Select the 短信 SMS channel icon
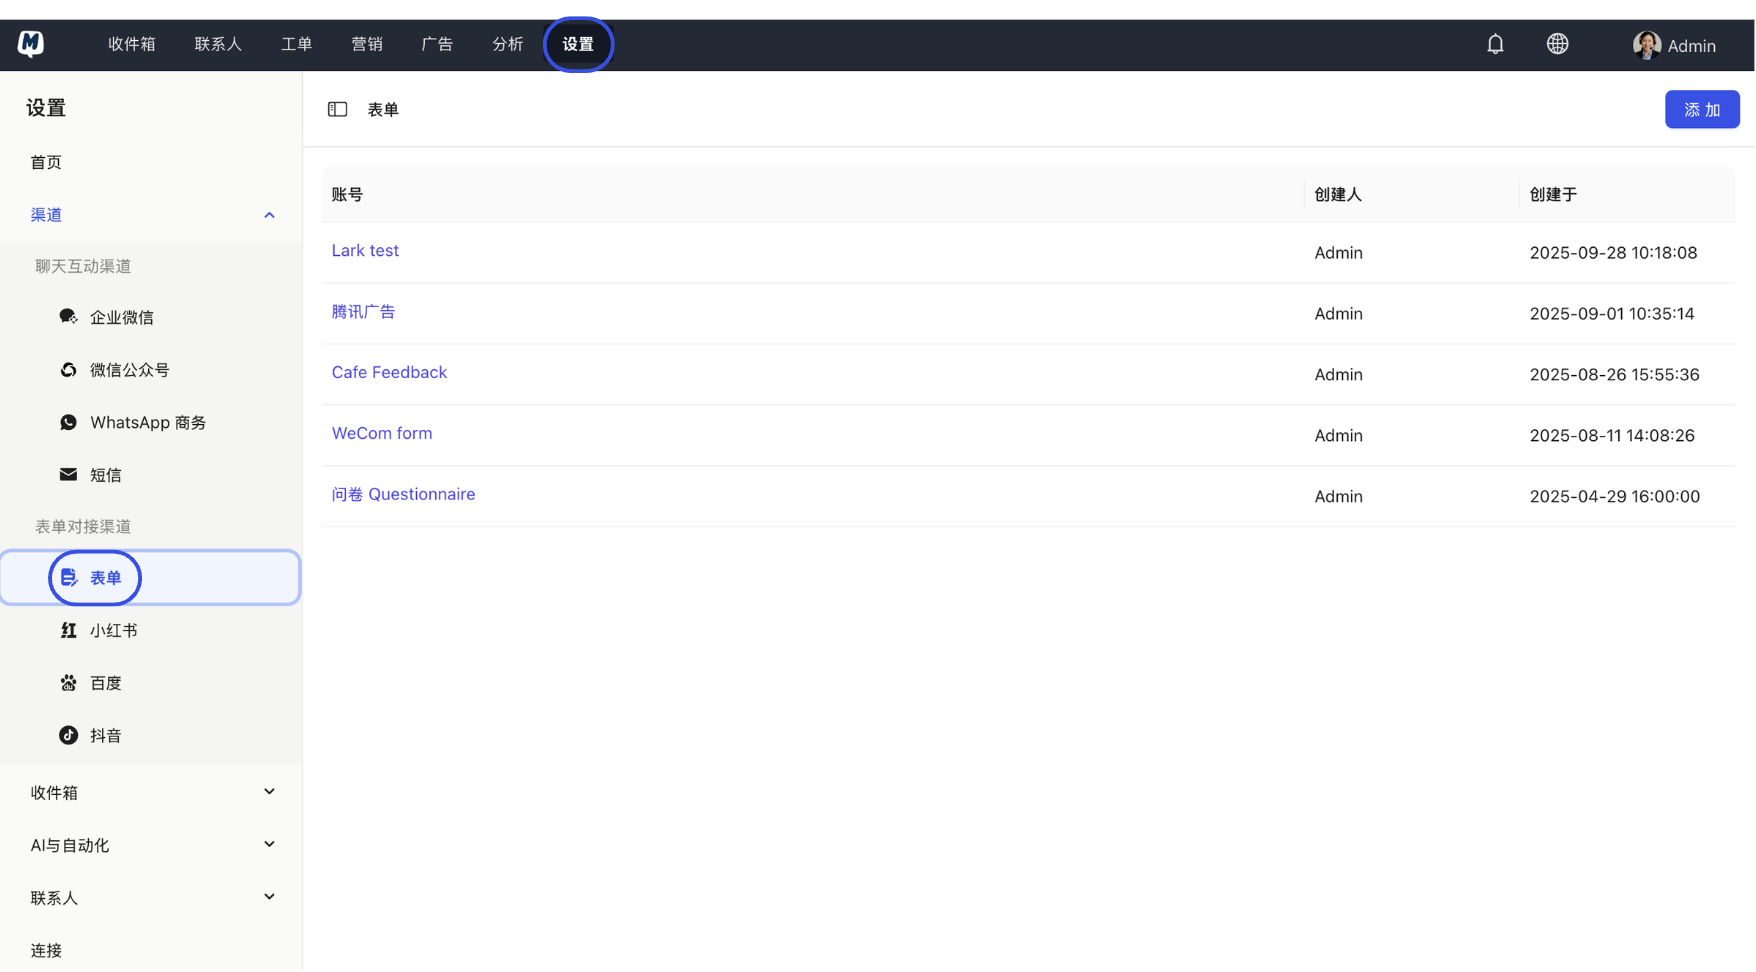 click(68, 474)
